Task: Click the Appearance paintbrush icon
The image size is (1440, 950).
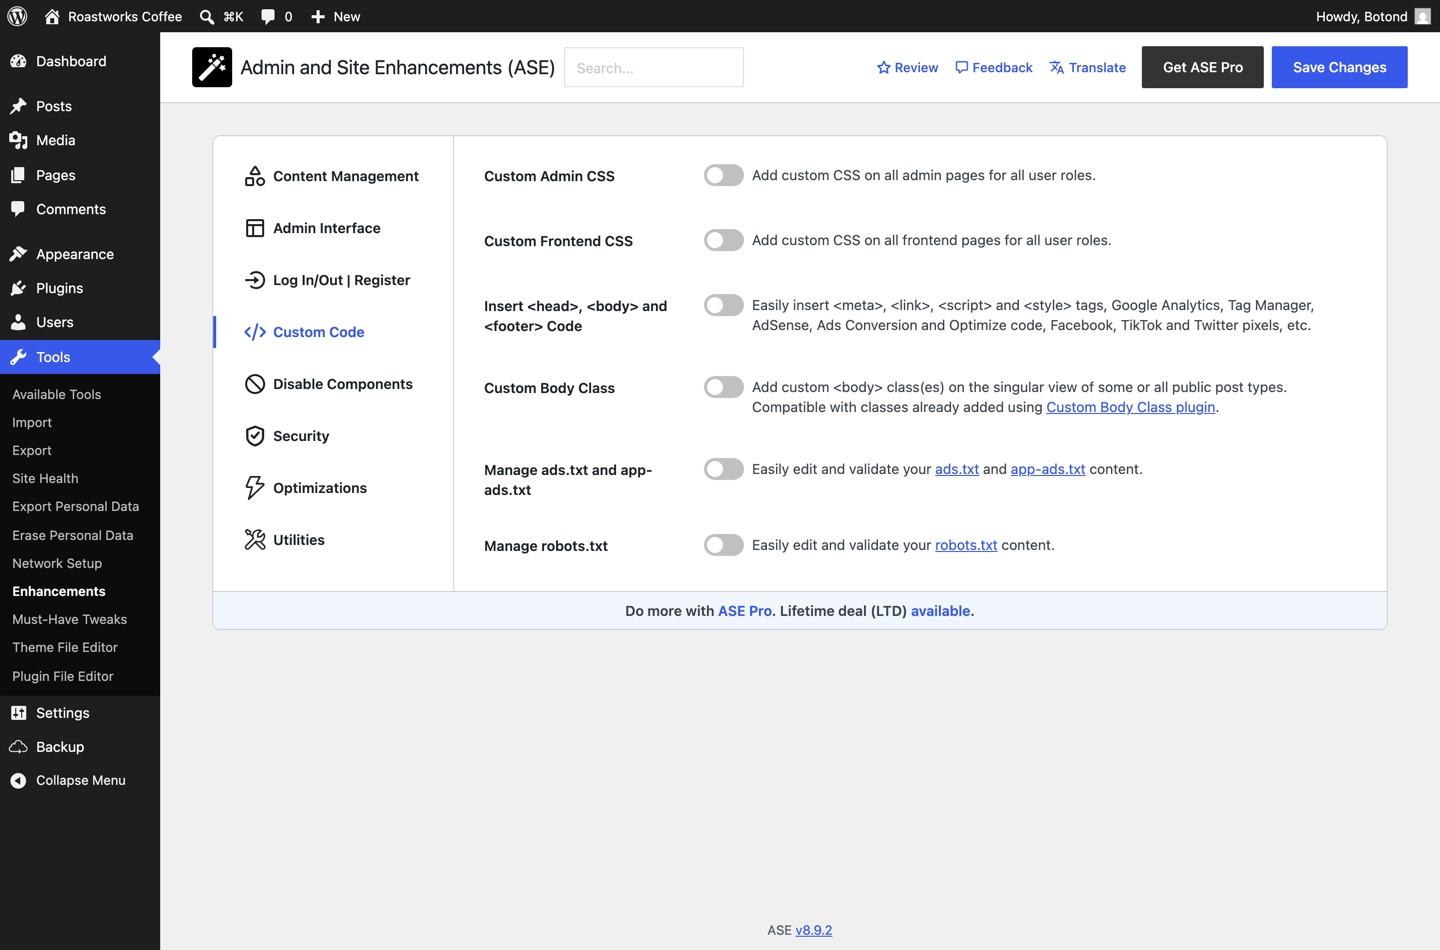Action: (x=18, y=254)
